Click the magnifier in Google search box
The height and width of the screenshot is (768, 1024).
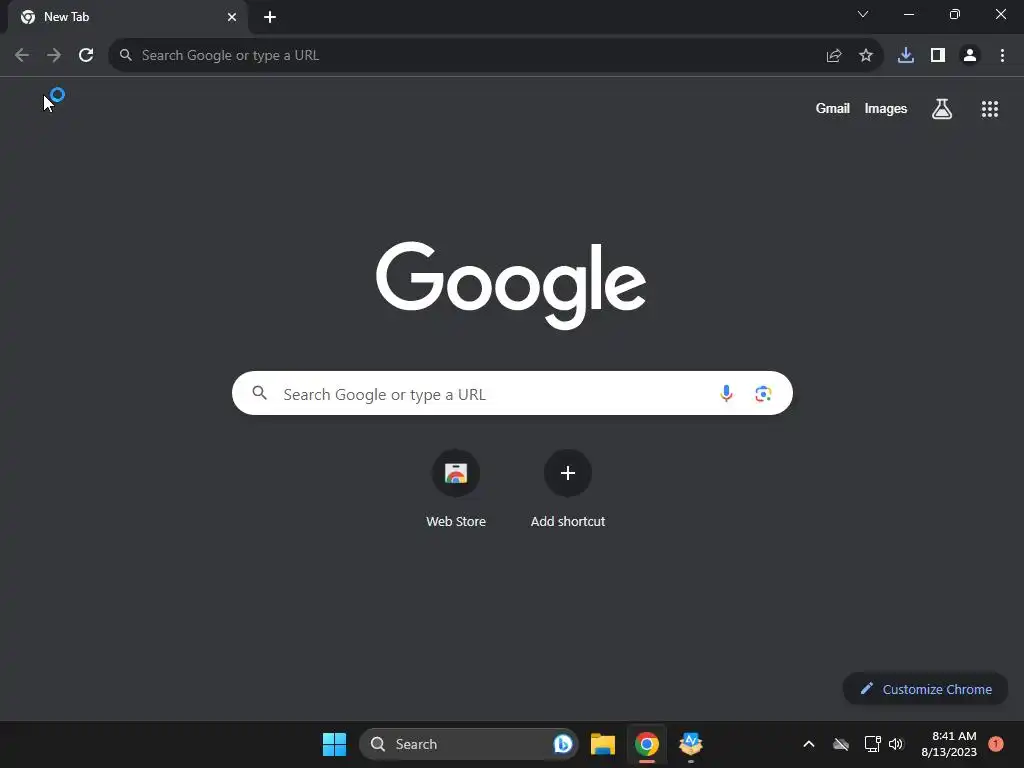pyautogui.click(x=260, y=393)
